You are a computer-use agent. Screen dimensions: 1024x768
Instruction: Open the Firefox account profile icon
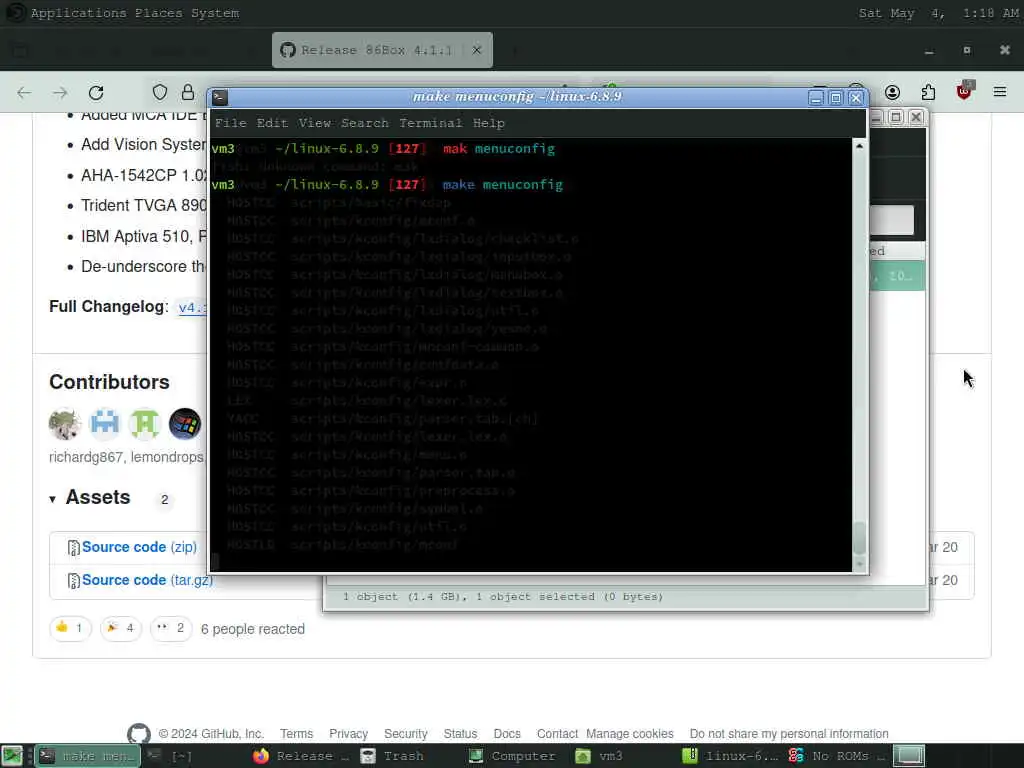tap(893, 92)
